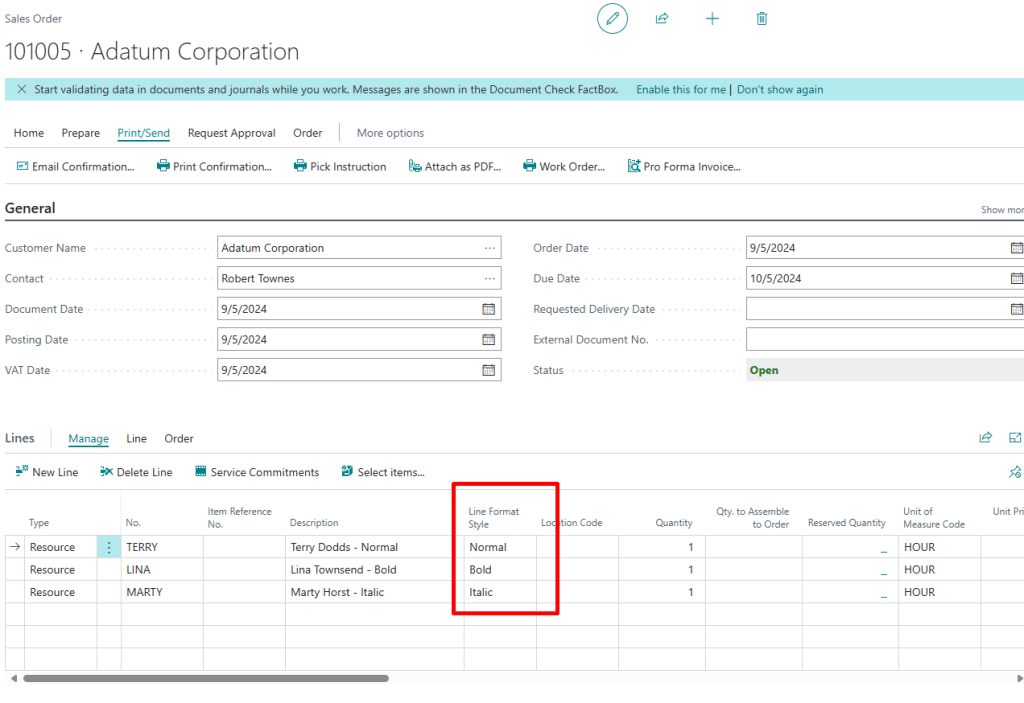The width and height of the screenshot is (1024, 703).
Task: Open the VAT Date calendar picker
Action: 489,370
